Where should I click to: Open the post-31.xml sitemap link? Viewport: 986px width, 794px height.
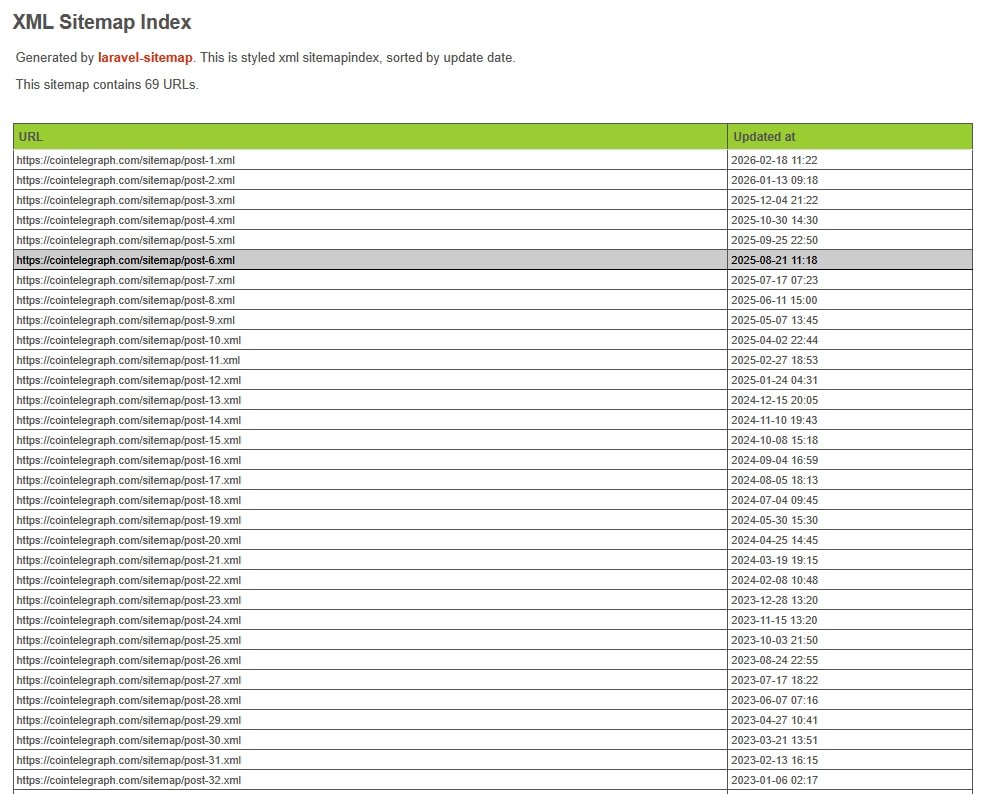click(129, 760)
